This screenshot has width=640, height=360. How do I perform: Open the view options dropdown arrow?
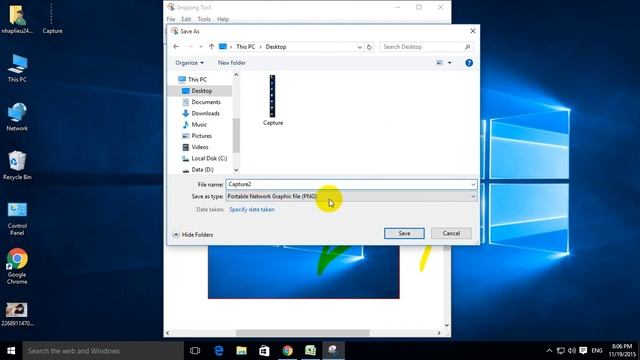[449, 63]
